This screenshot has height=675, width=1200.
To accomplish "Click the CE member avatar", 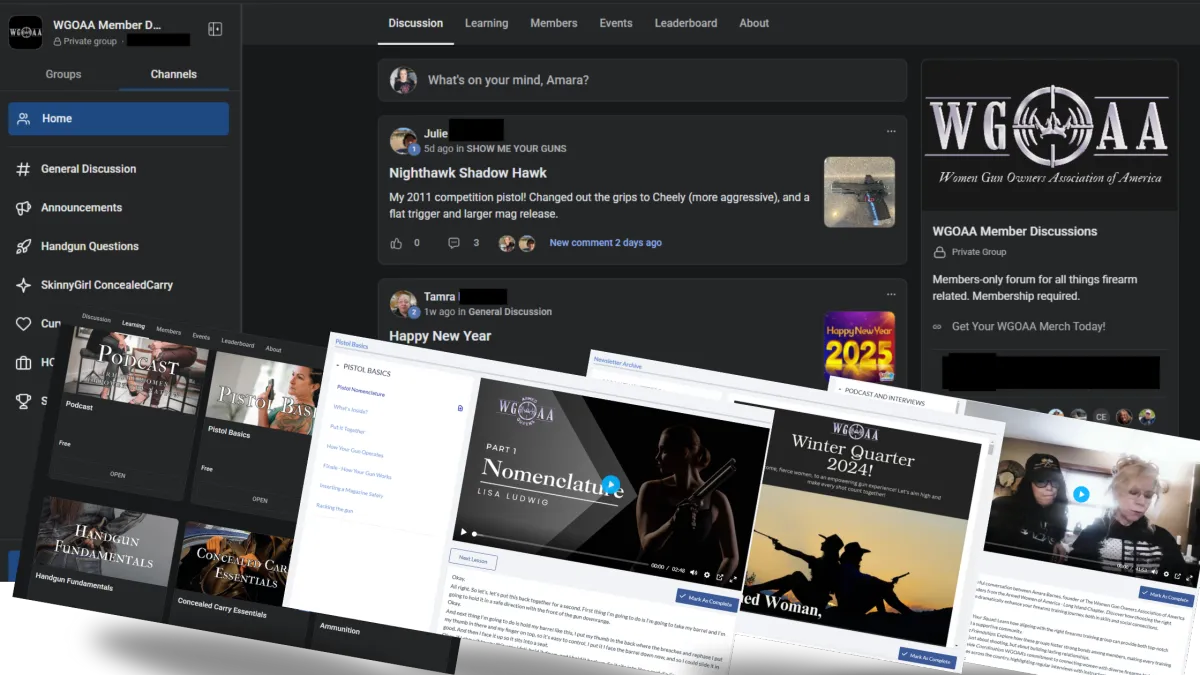I will pos(1101,416).
